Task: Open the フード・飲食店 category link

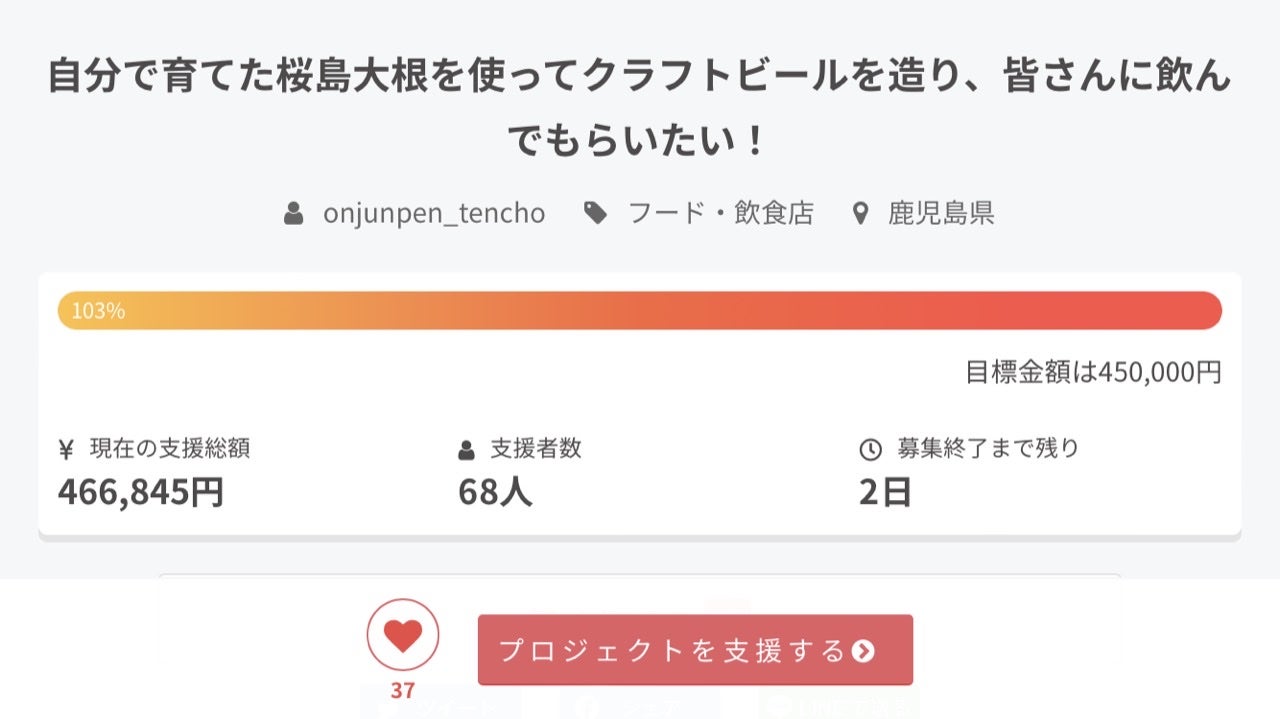Action: click(x=720, y=213)
